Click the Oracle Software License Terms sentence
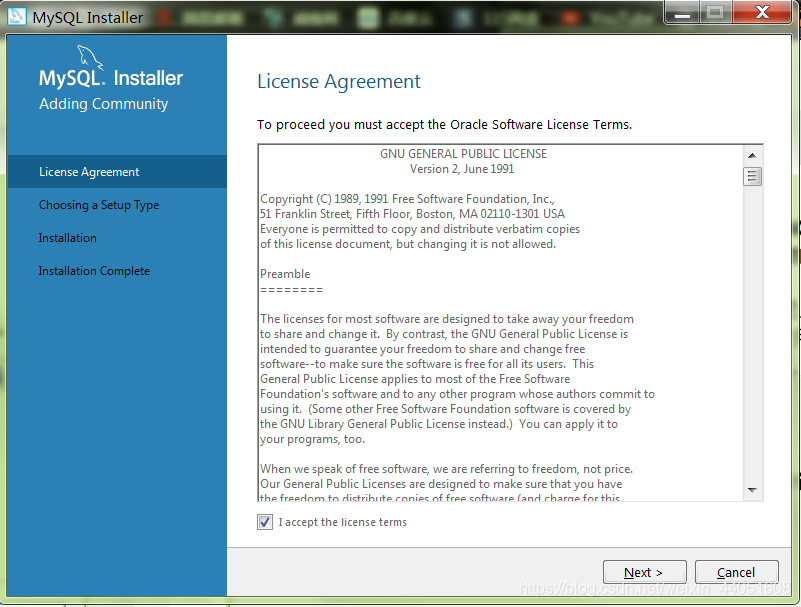 444,125
